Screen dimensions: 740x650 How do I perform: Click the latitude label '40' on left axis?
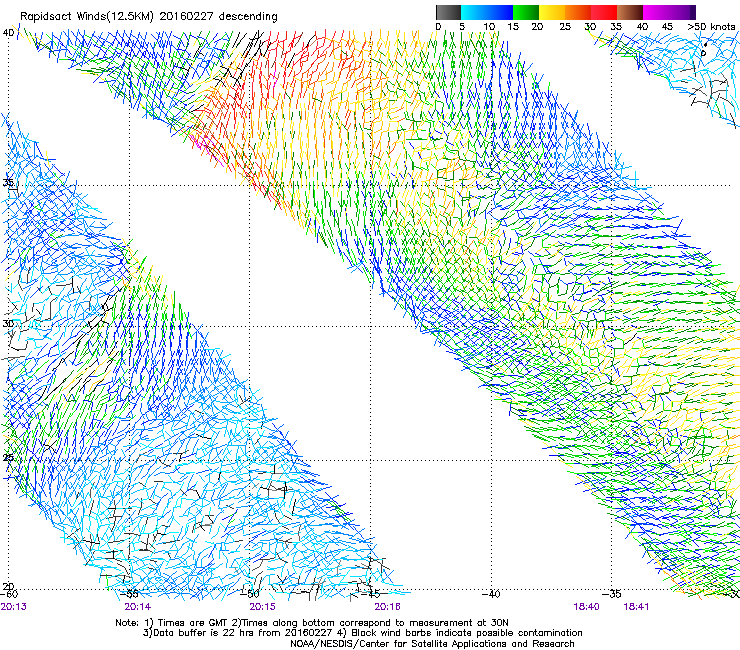click(8, 33)
